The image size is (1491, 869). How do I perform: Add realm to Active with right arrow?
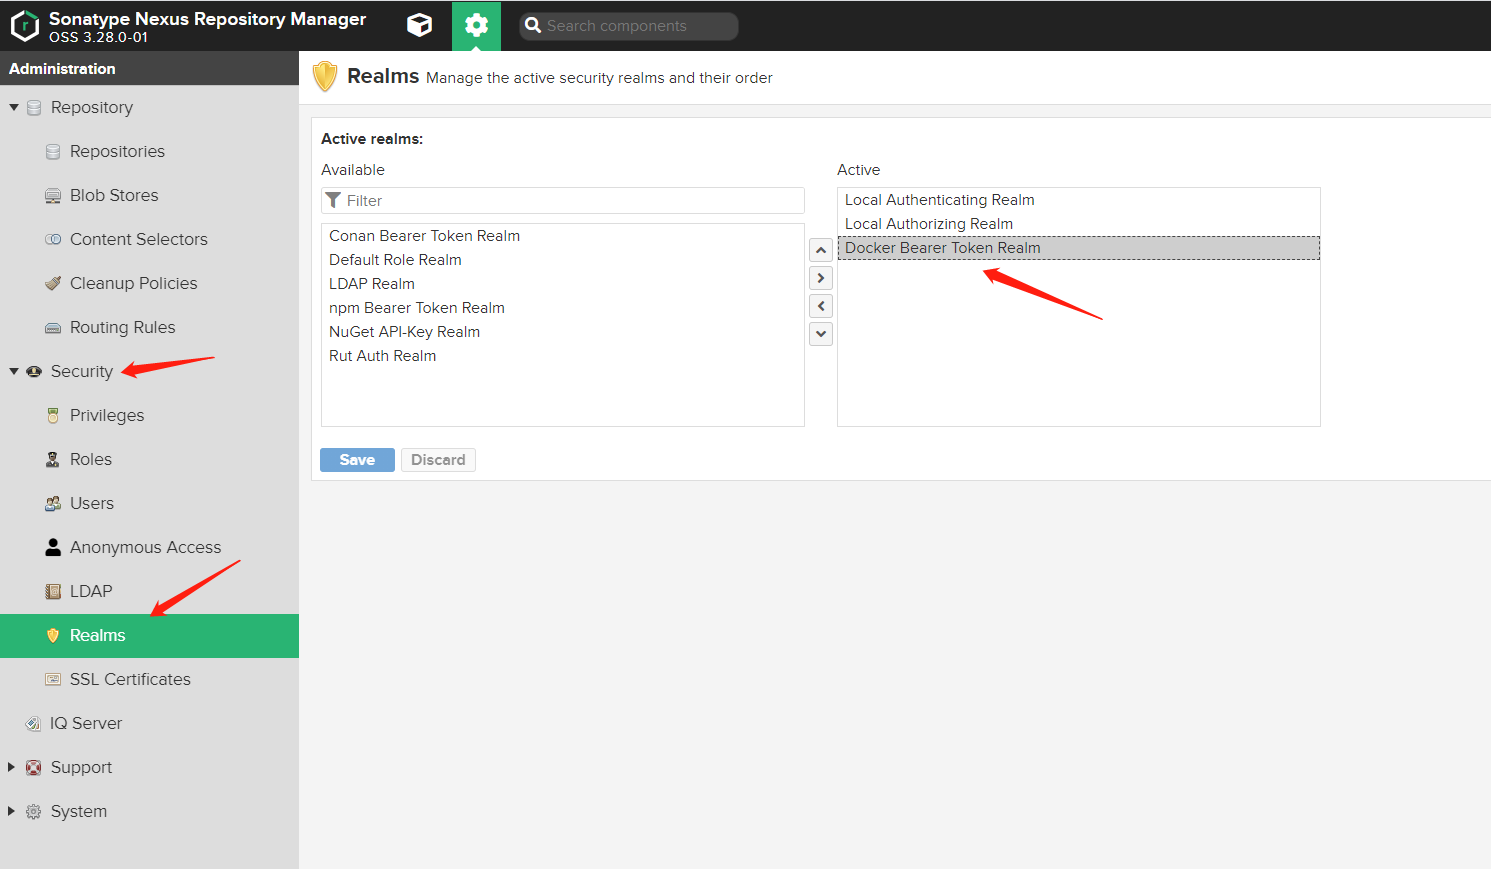[821, 278]
